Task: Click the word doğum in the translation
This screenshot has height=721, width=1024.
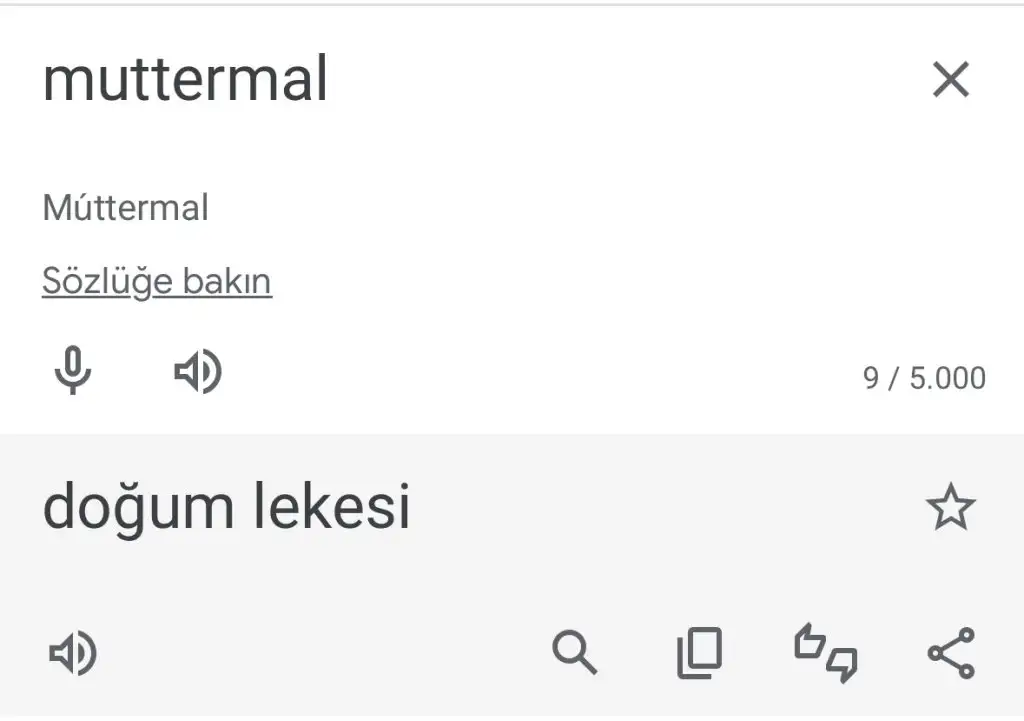Action: tap(138, 508)
